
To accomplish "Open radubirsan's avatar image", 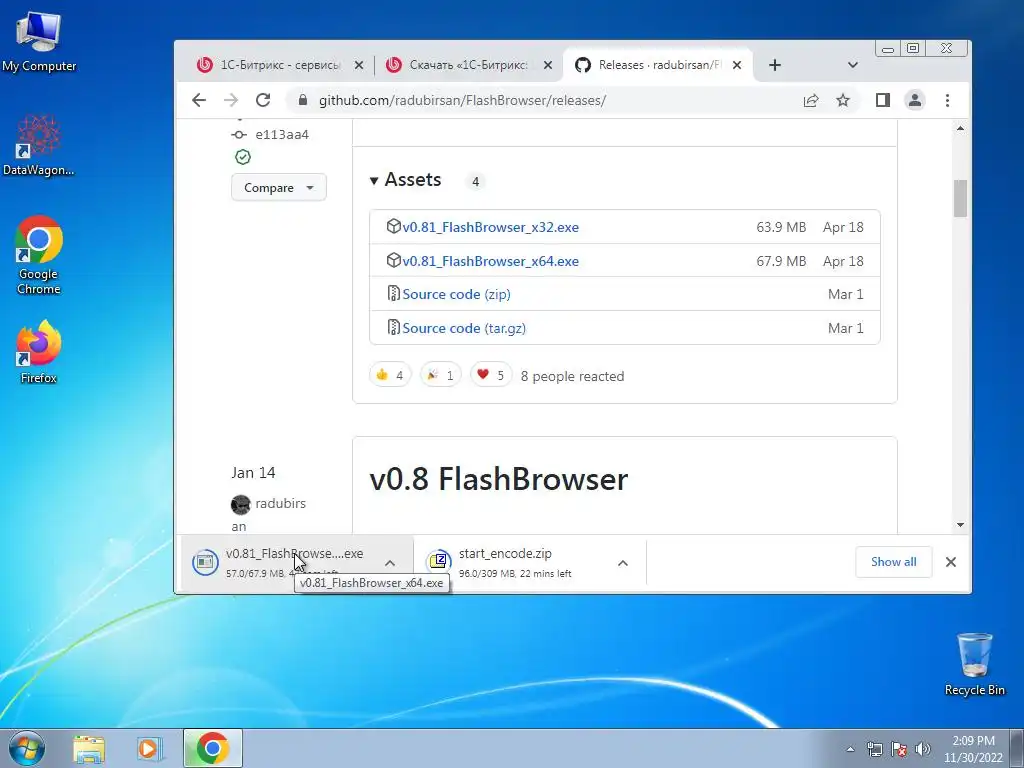I will [x=240, y=504].
